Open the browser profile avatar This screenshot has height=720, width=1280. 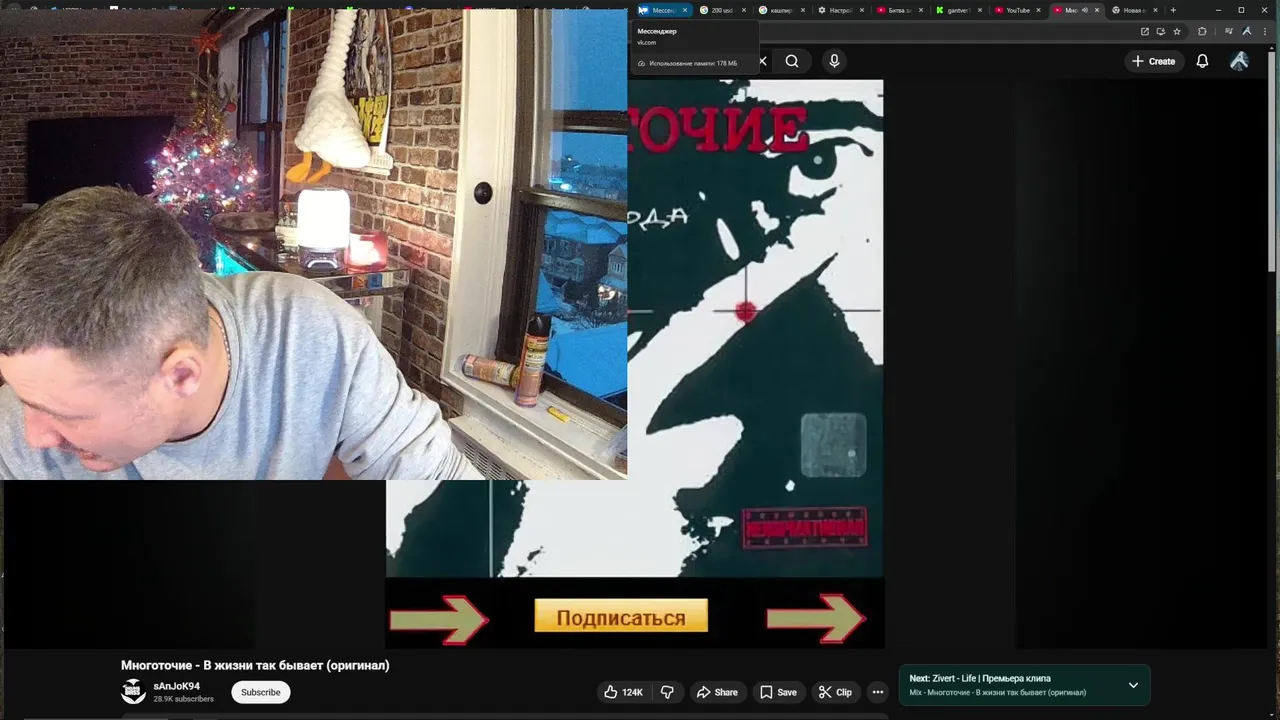click(x=1247, y=31)
